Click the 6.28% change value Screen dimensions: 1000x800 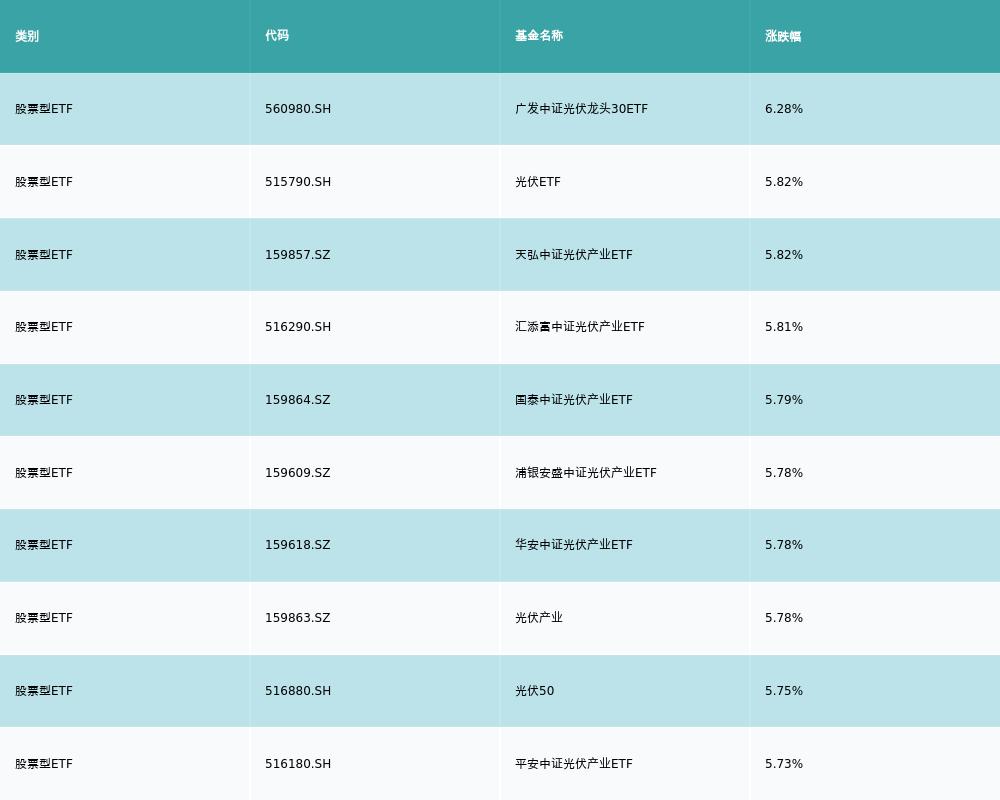tap(784, 109)
